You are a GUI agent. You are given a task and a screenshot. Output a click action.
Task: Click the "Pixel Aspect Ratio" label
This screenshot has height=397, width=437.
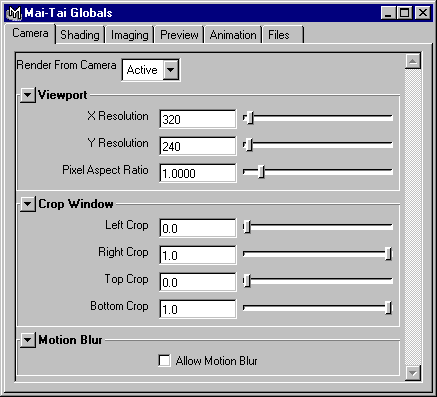(105, 170)
